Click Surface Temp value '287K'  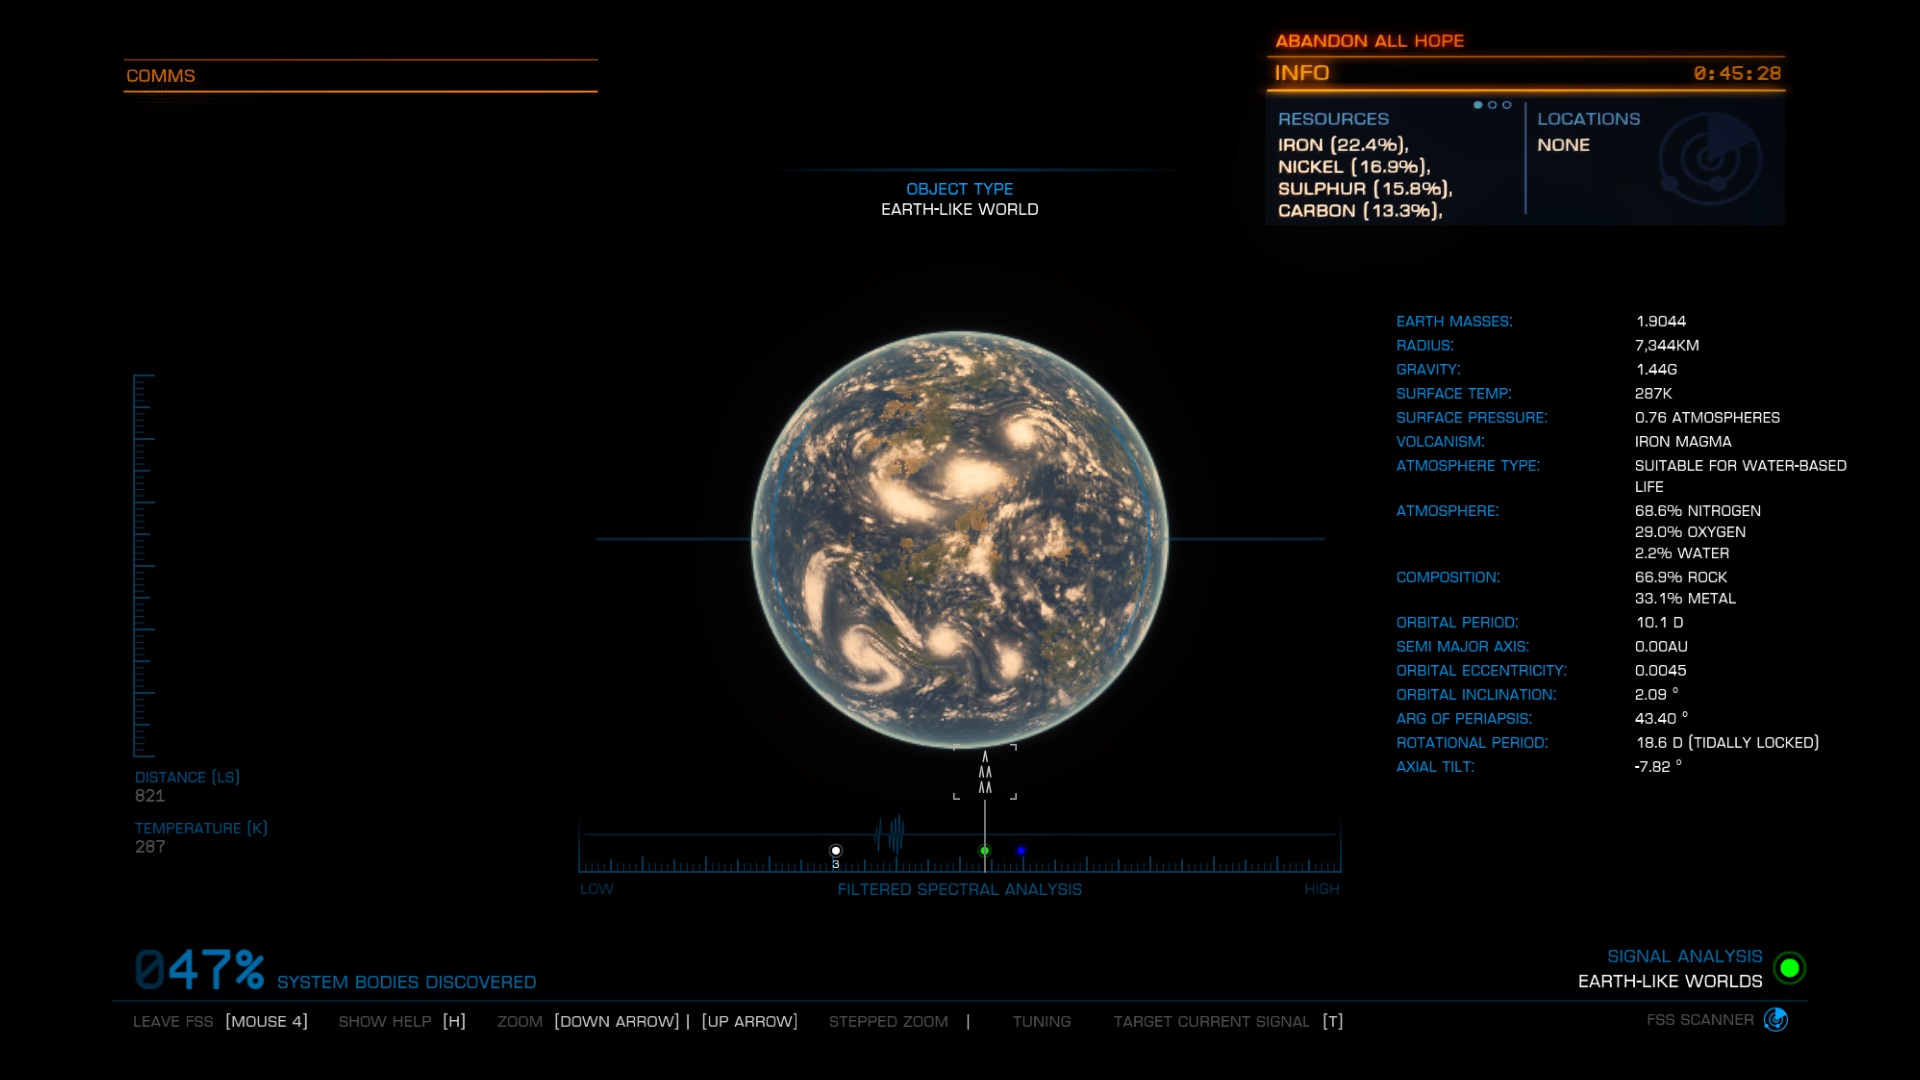coord(1653,393)
